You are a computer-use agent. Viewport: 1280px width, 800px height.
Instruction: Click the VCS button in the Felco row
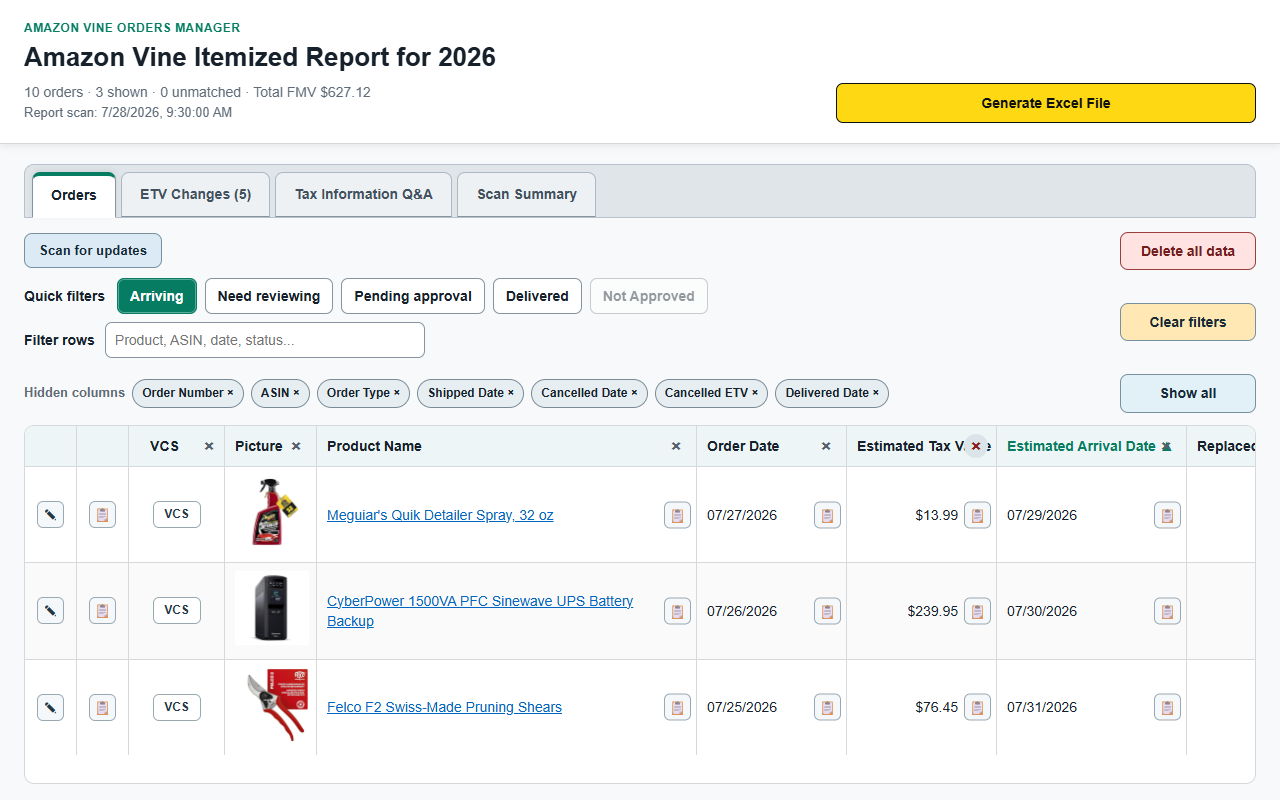177,707
